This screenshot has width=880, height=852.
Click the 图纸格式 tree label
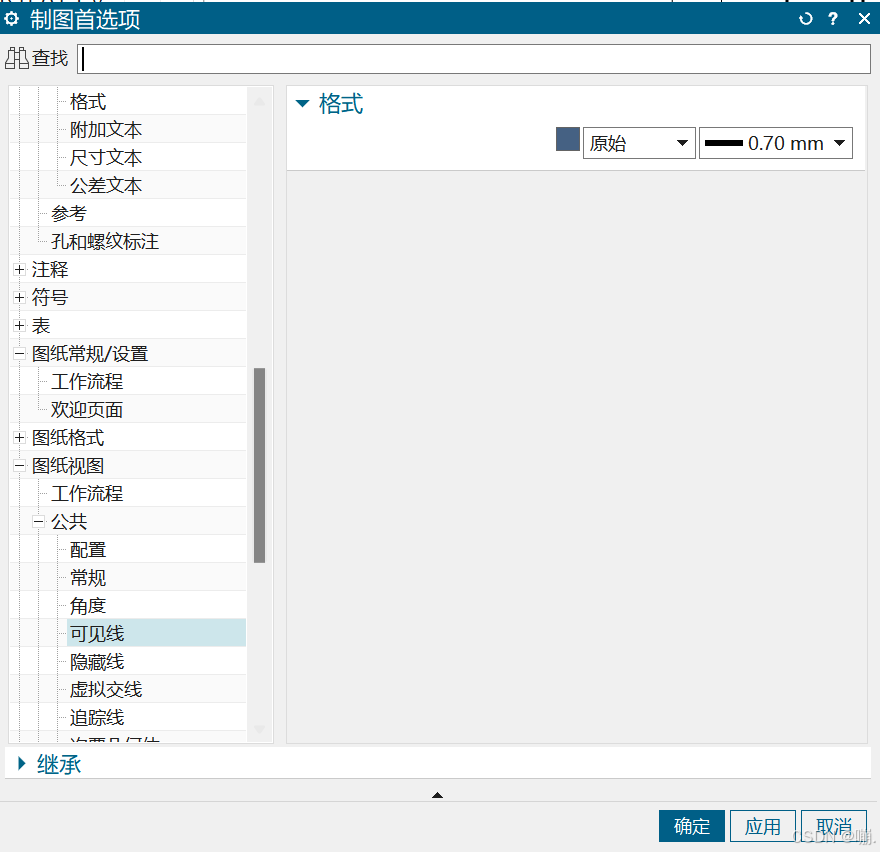(x=68, y=438)
